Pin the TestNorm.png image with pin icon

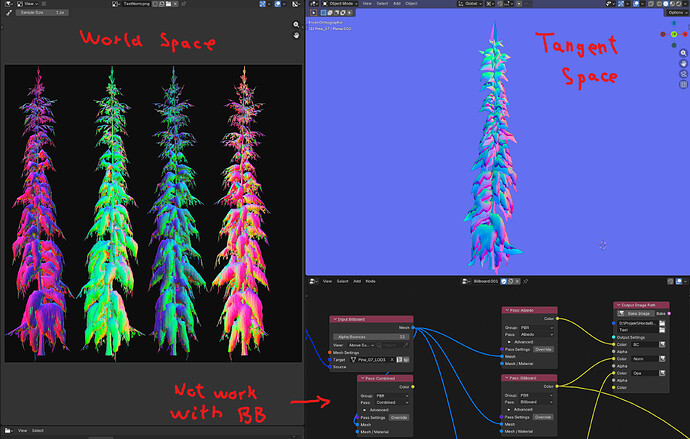point(184,4)
